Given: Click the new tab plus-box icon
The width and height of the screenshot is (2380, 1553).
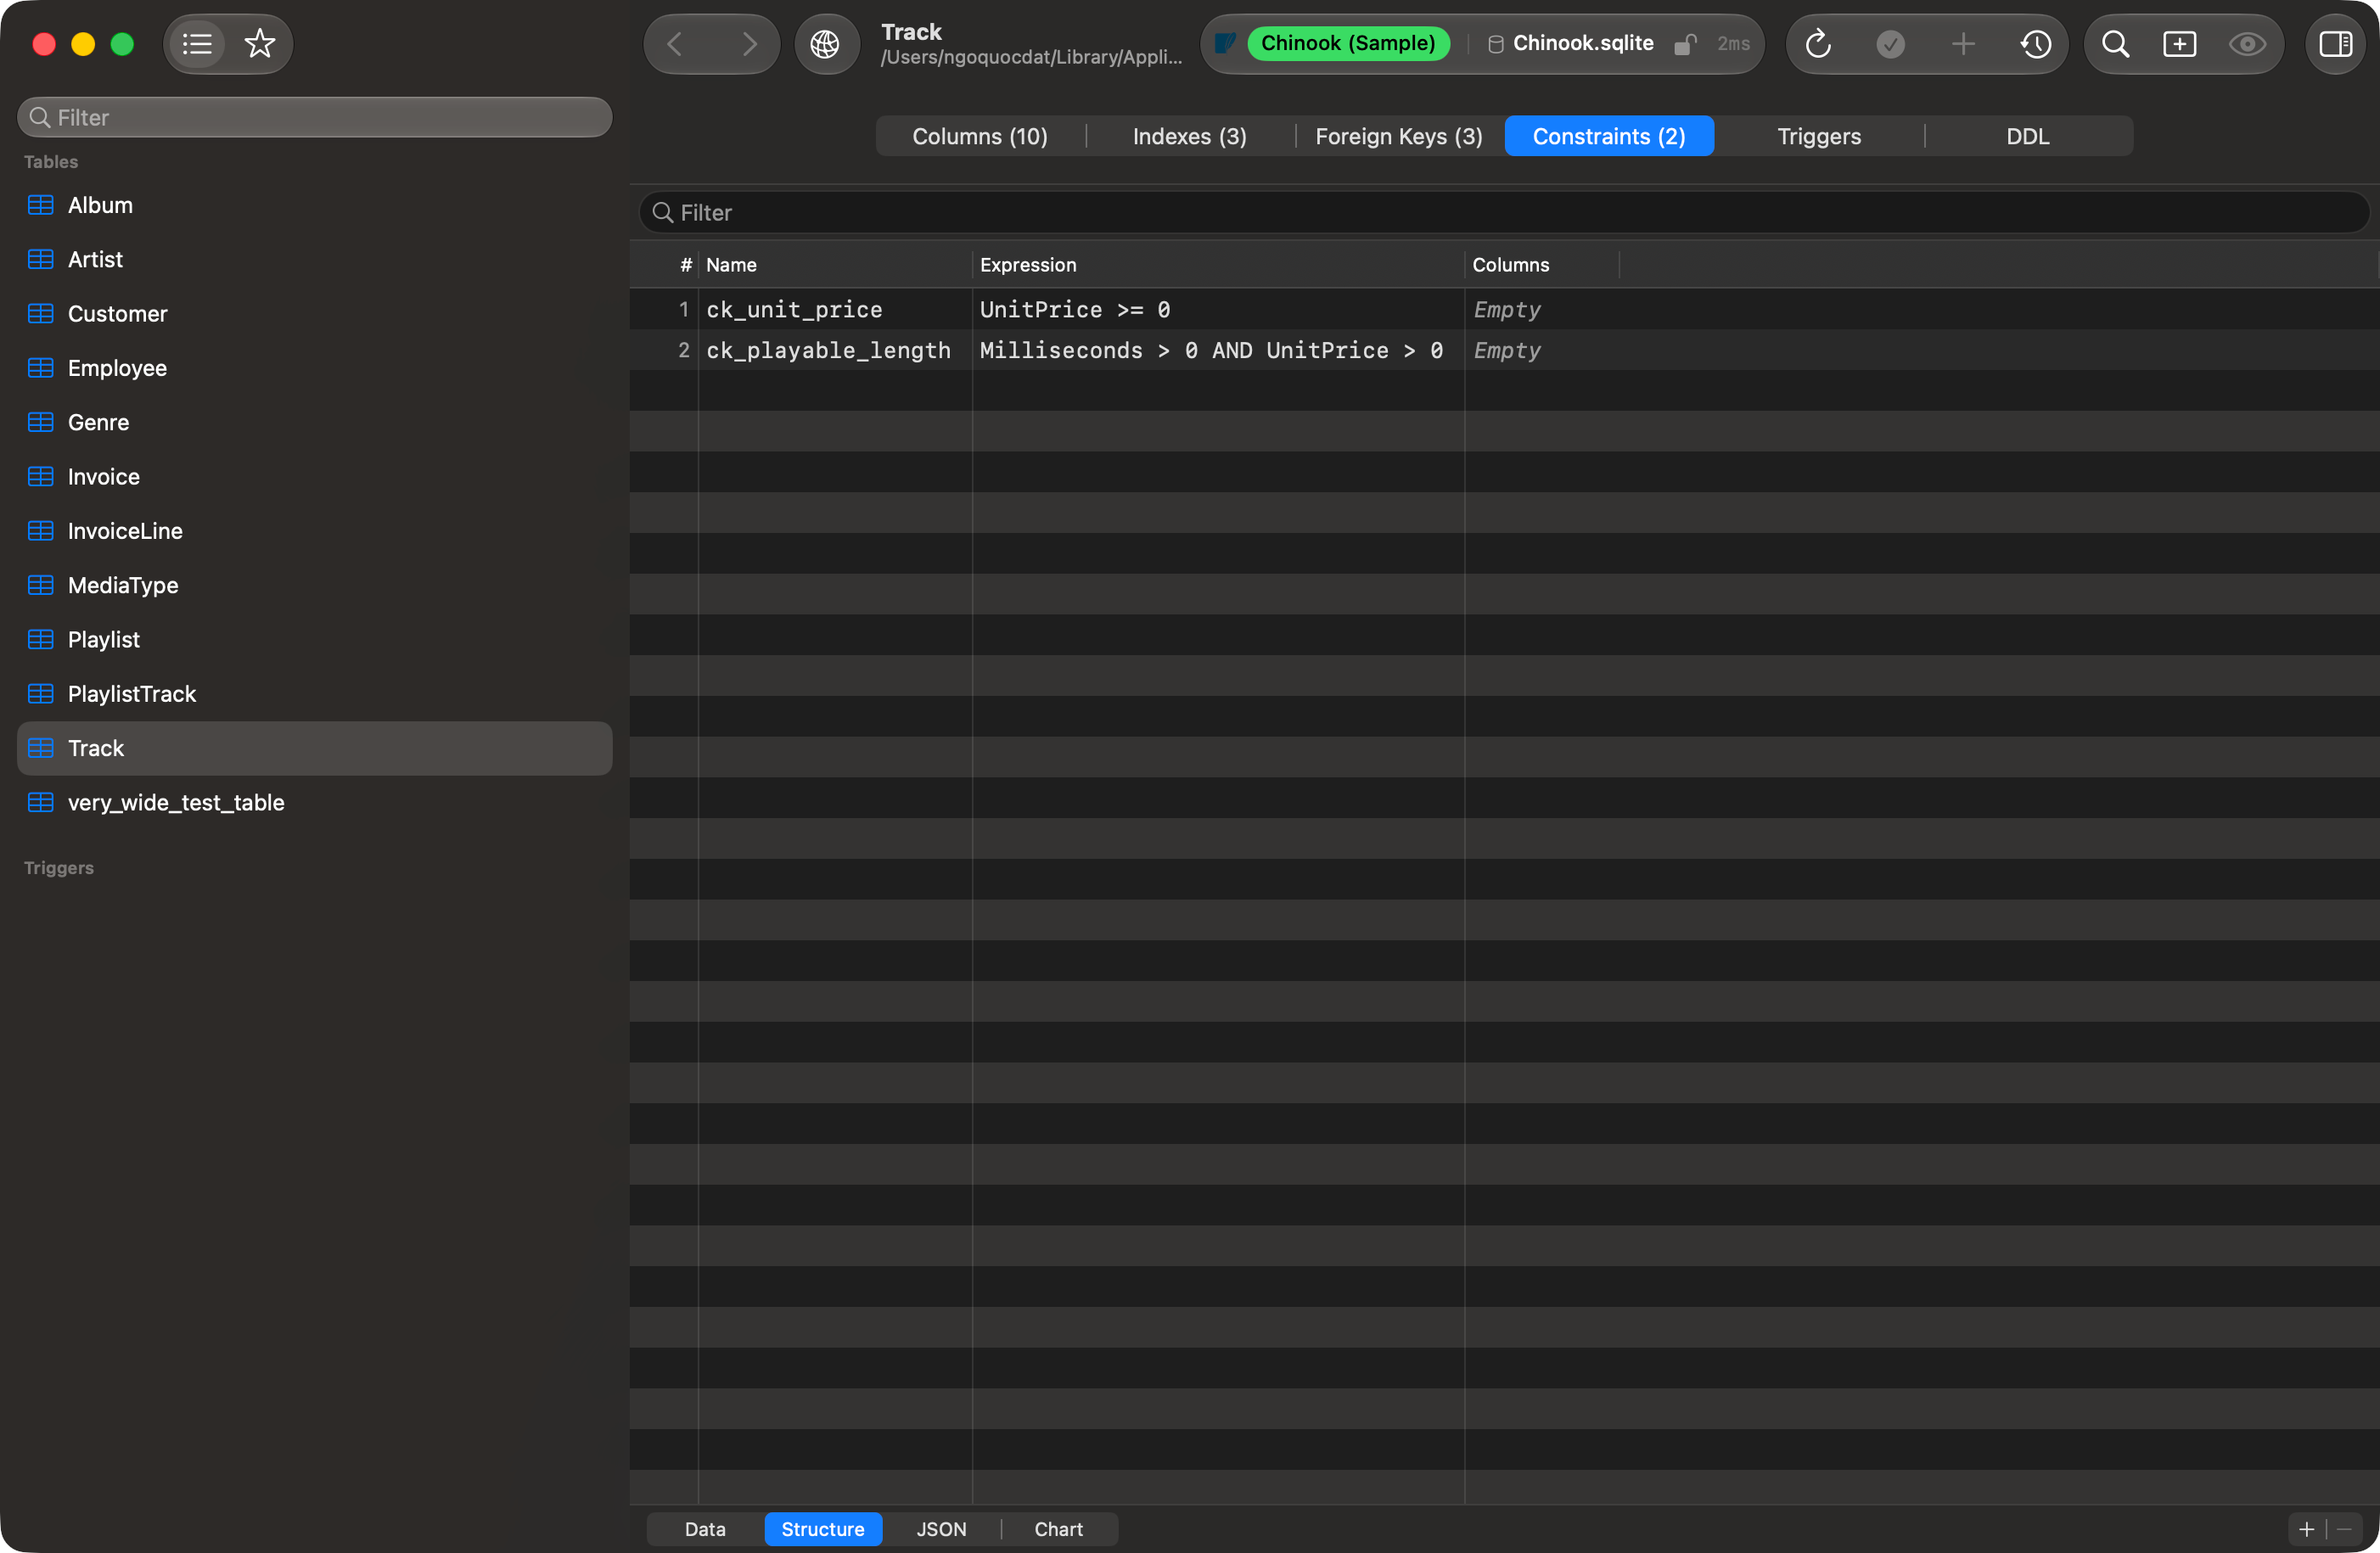Looking at the screenshot, I should pyautogui.click(x=2180, y=44).
